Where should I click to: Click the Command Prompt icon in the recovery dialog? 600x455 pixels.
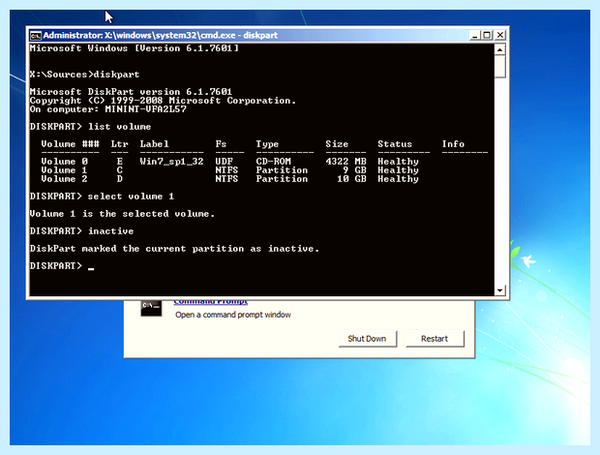(x=151, y=308)
